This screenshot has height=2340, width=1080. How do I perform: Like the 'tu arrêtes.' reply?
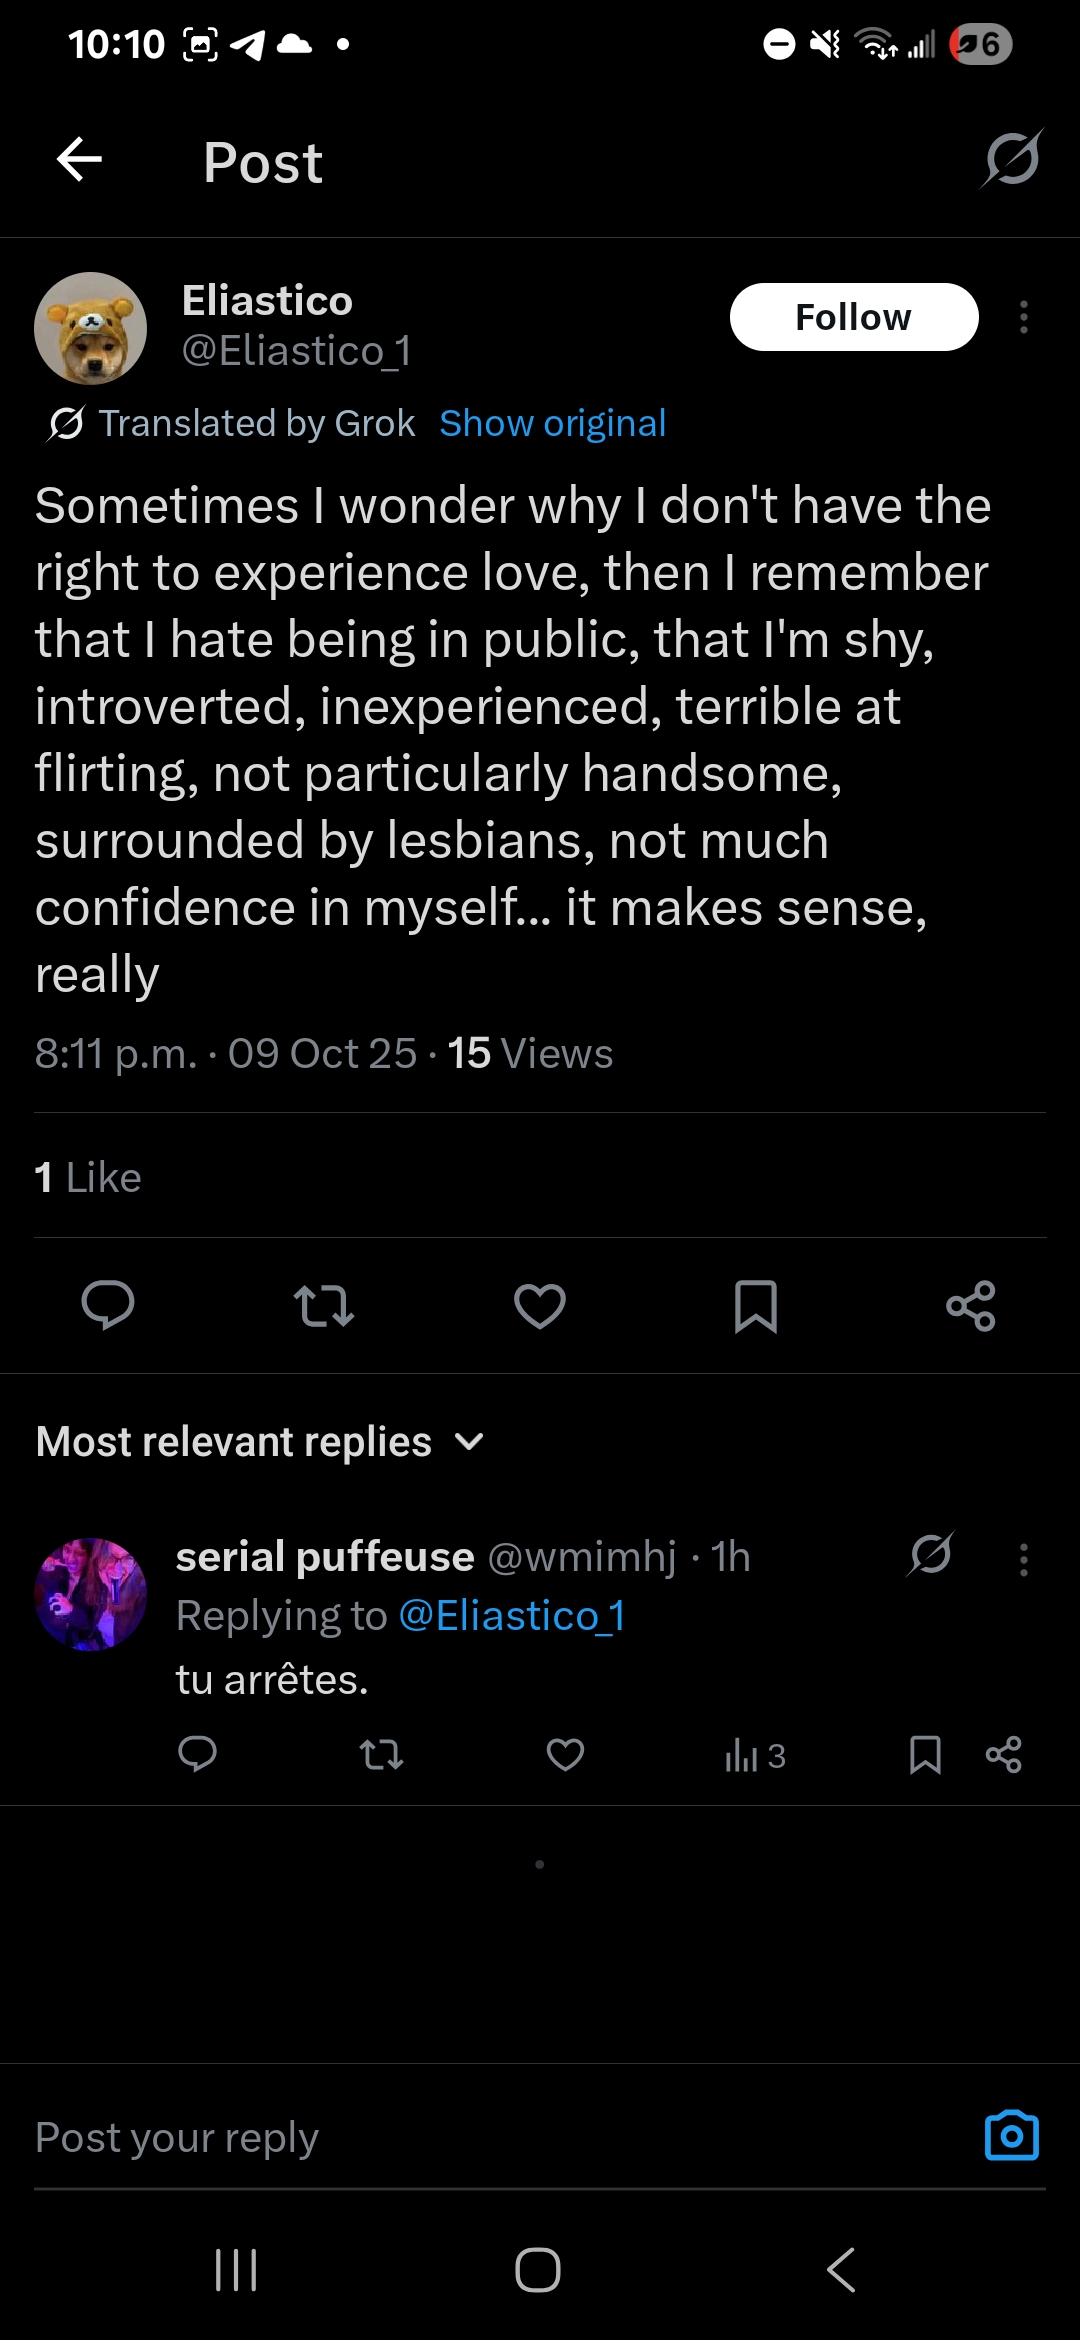(x=565, y=1755)
